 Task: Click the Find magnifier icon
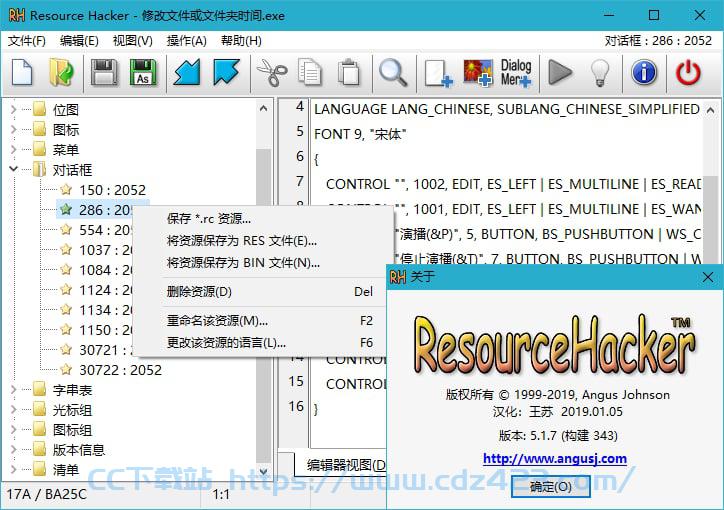[393, 72]
